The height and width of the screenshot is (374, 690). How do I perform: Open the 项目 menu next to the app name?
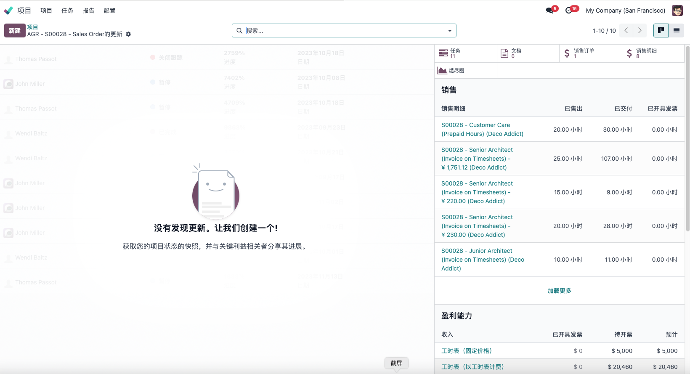tap(46, 11)
